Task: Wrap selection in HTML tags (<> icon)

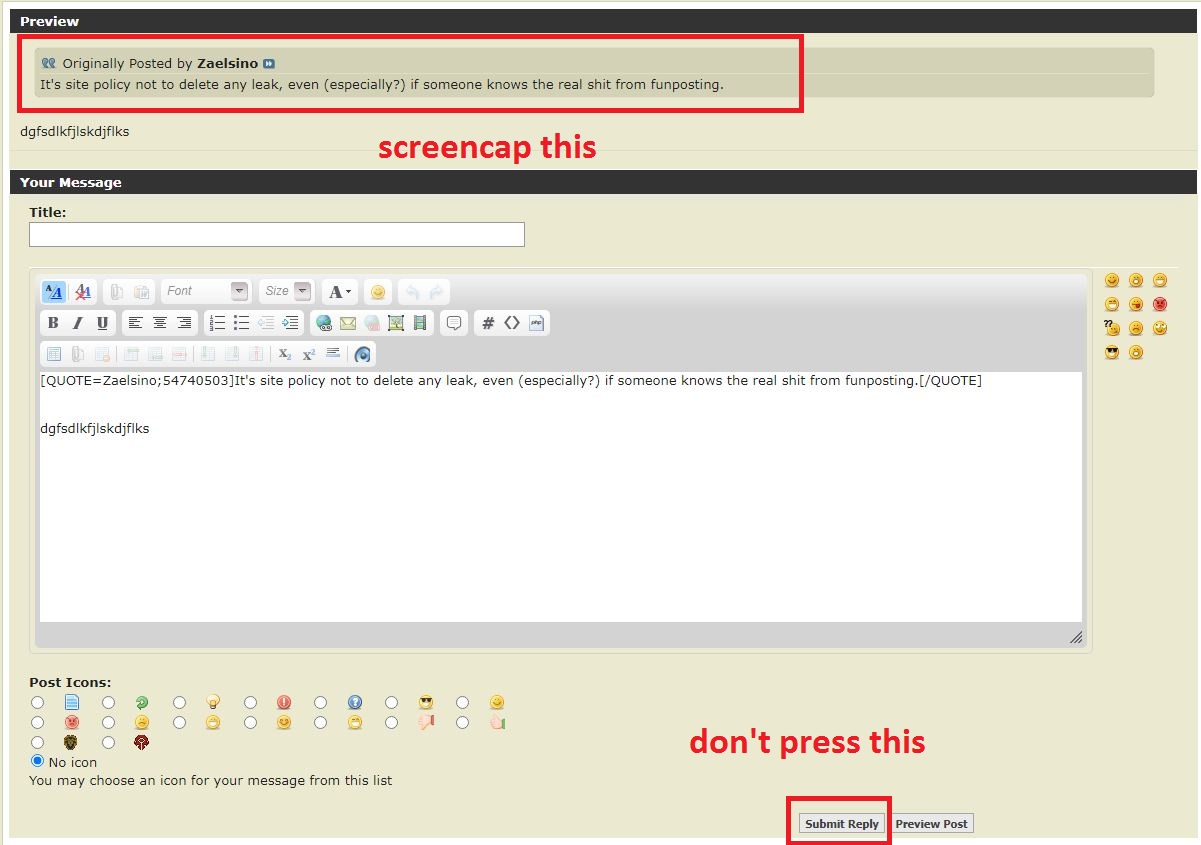Action: [512, 323]
